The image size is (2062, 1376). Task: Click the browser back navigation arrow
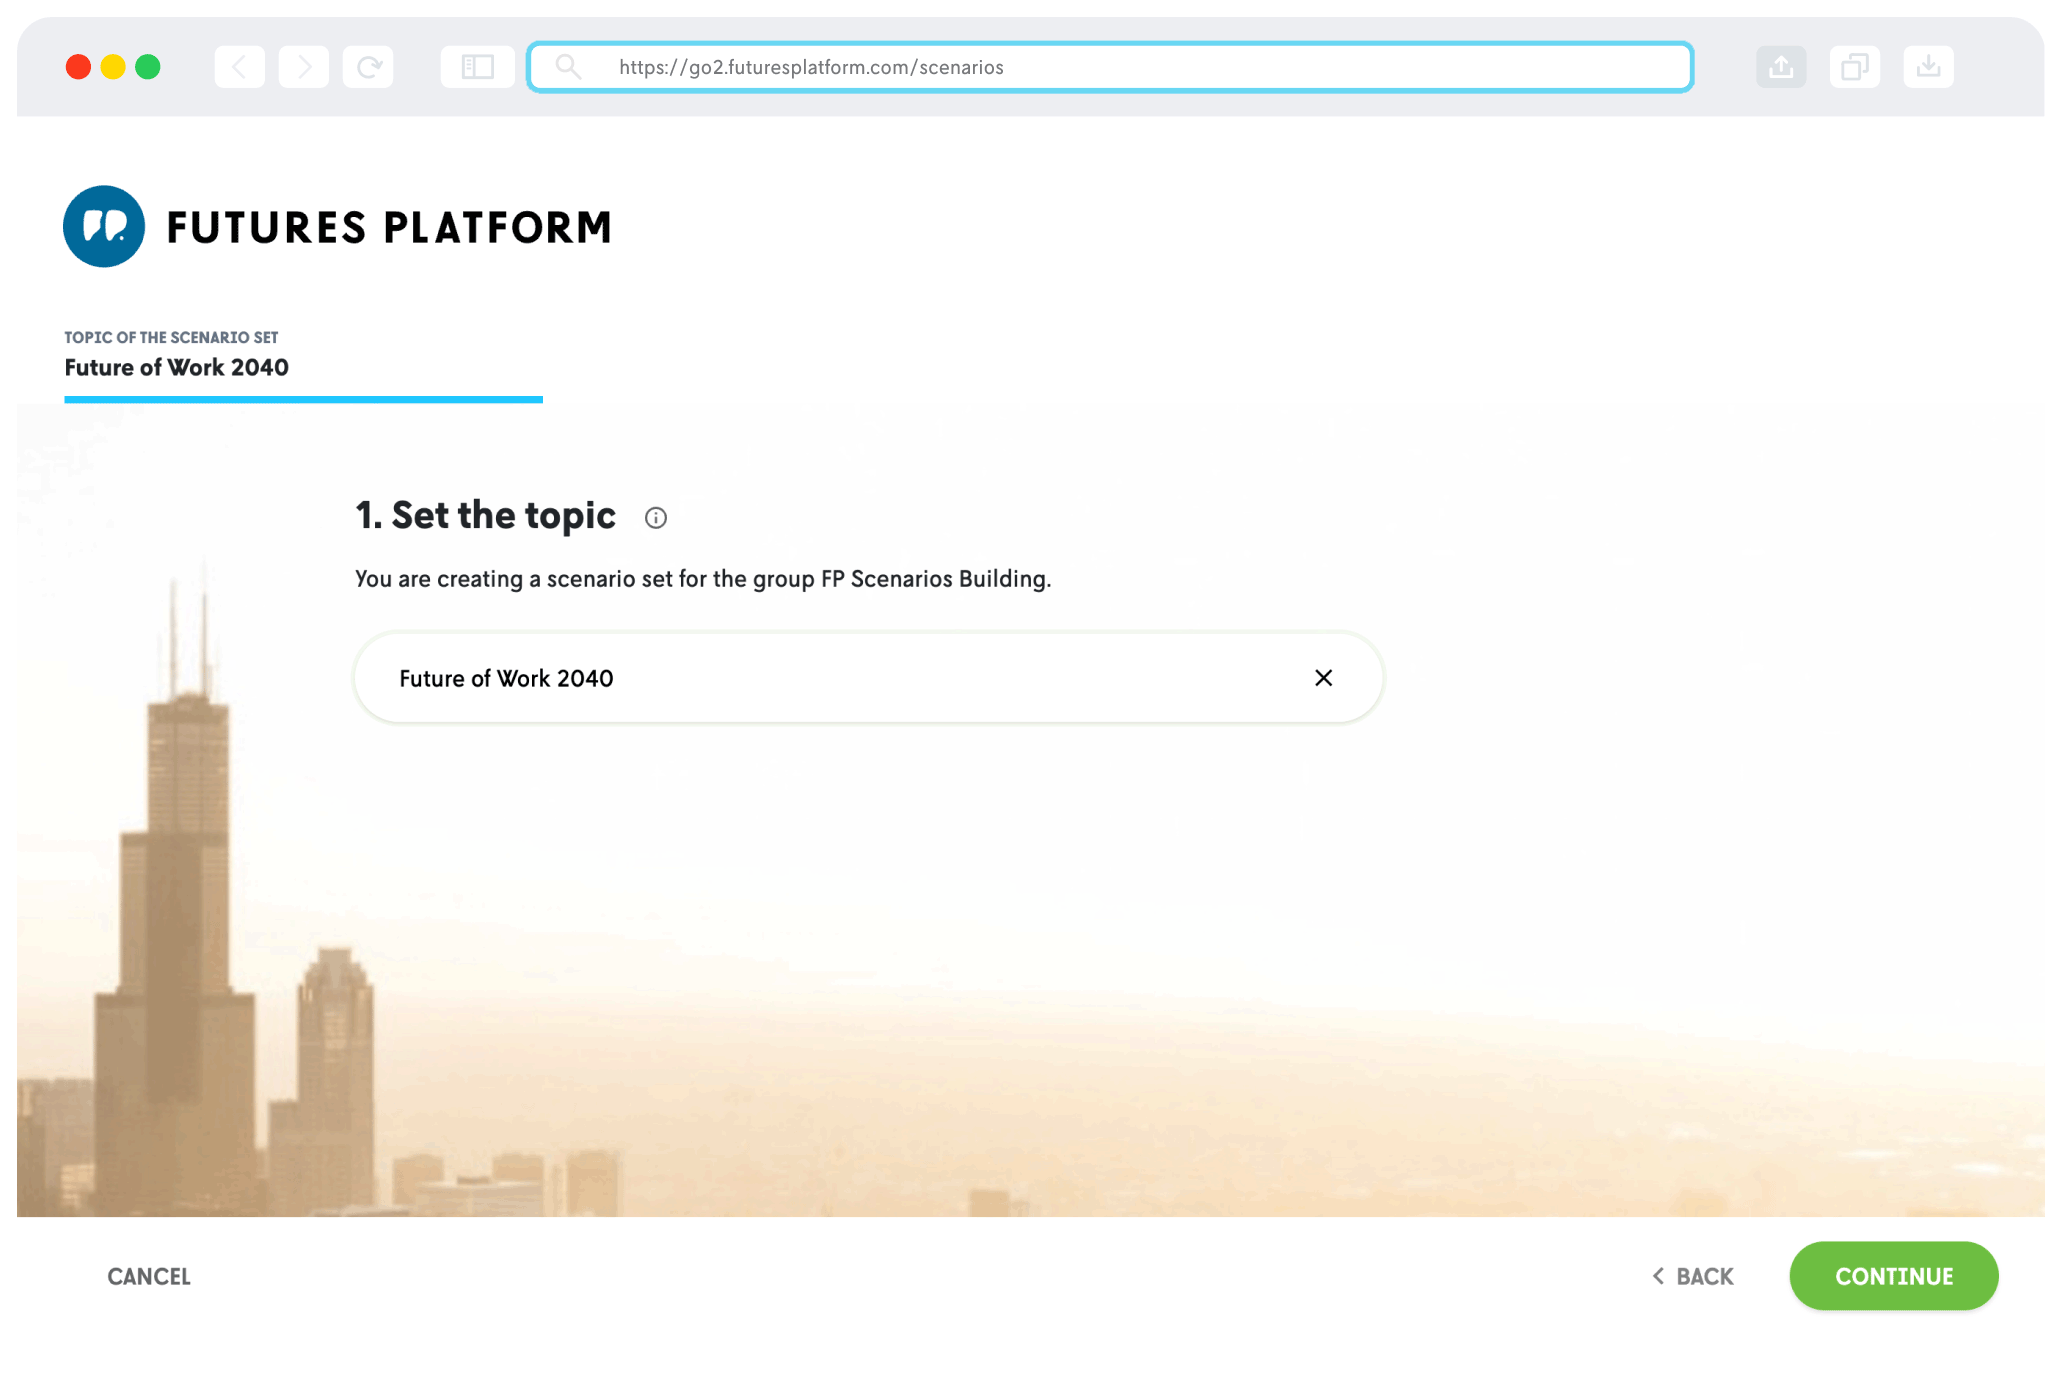[x=239, y=66]
